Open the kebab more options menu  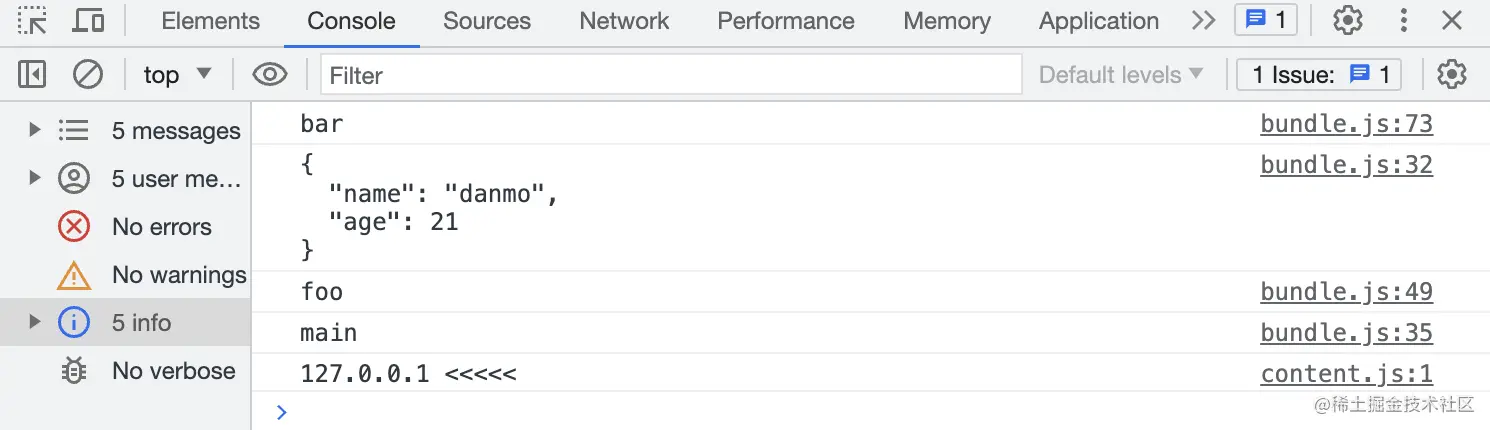coord(1404,20)
